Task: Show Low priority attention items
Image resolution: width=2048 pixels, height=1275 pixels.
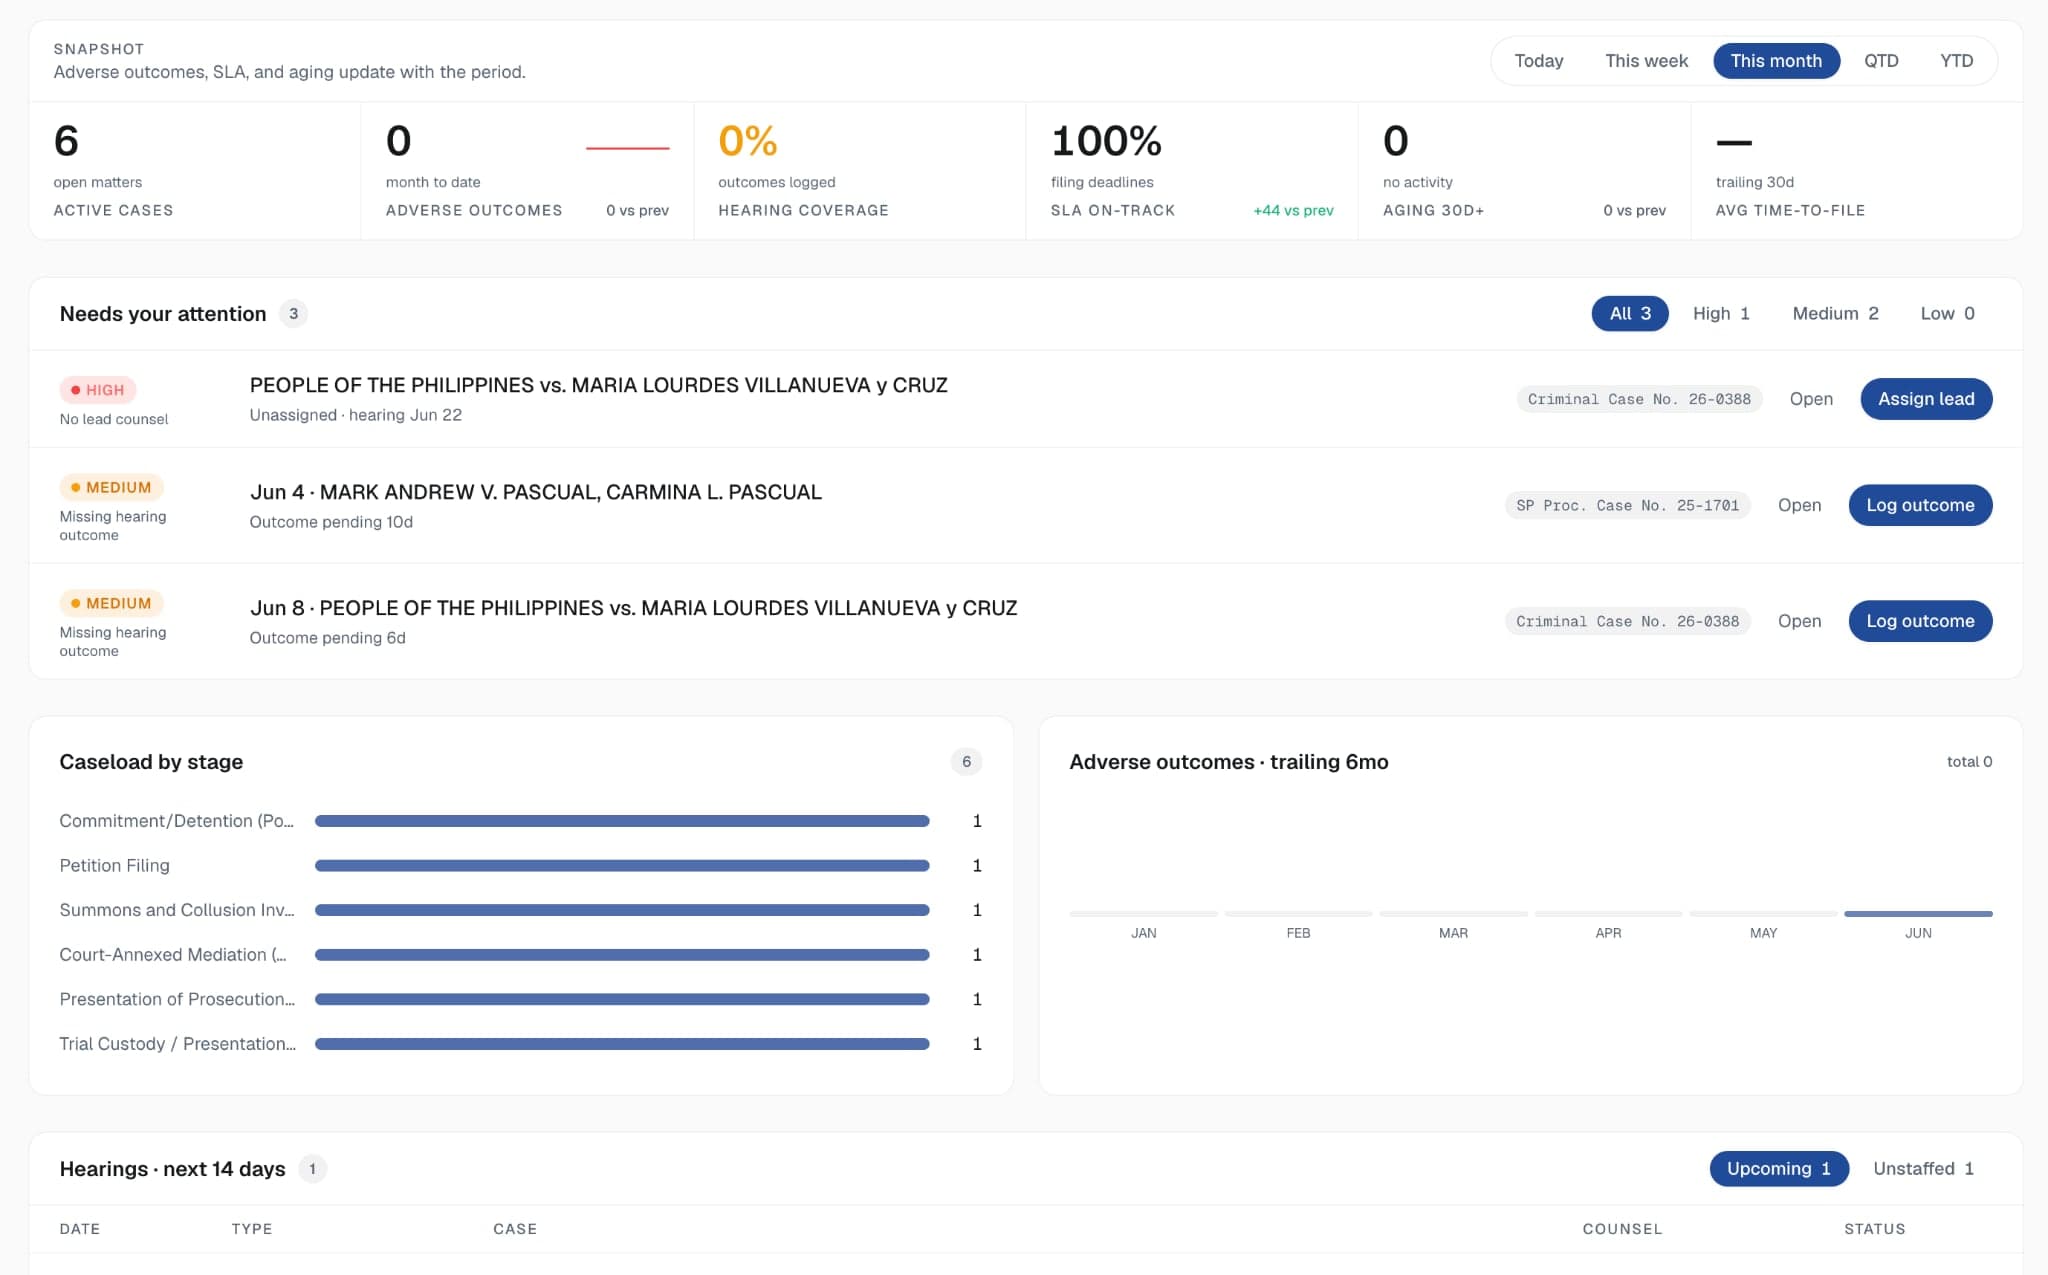Action: (1947, 314)
